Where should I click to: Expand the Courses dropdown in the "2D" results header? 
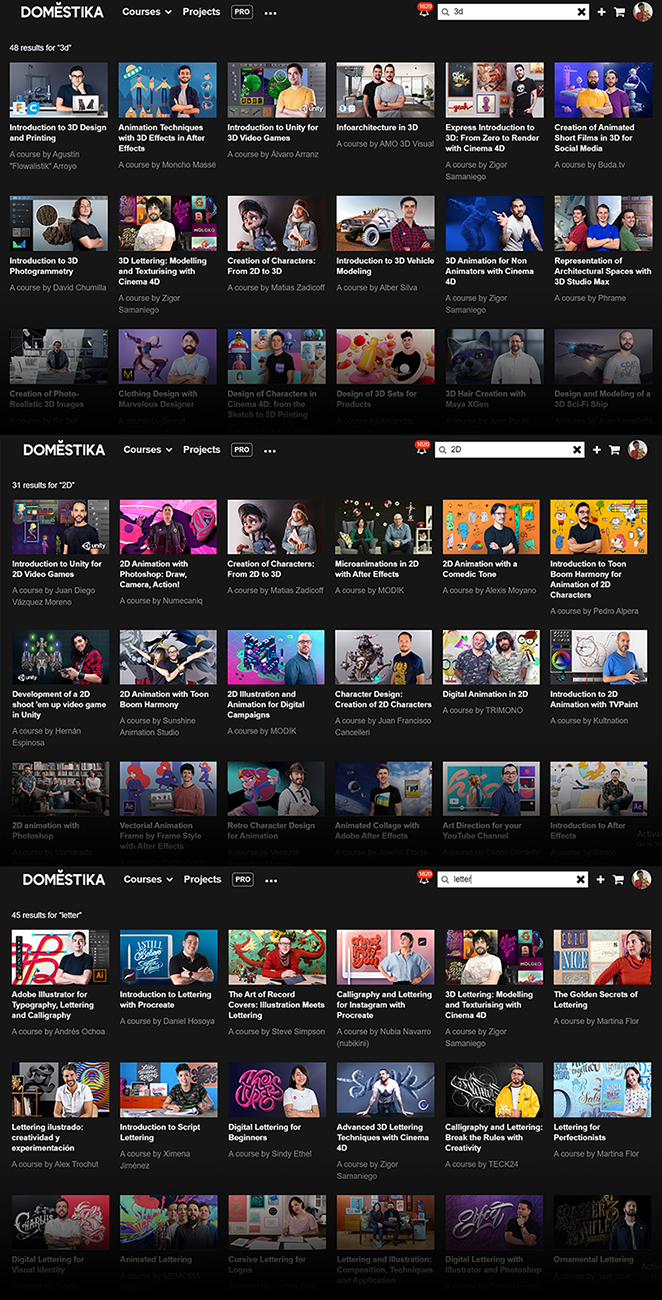click(147, 450)
